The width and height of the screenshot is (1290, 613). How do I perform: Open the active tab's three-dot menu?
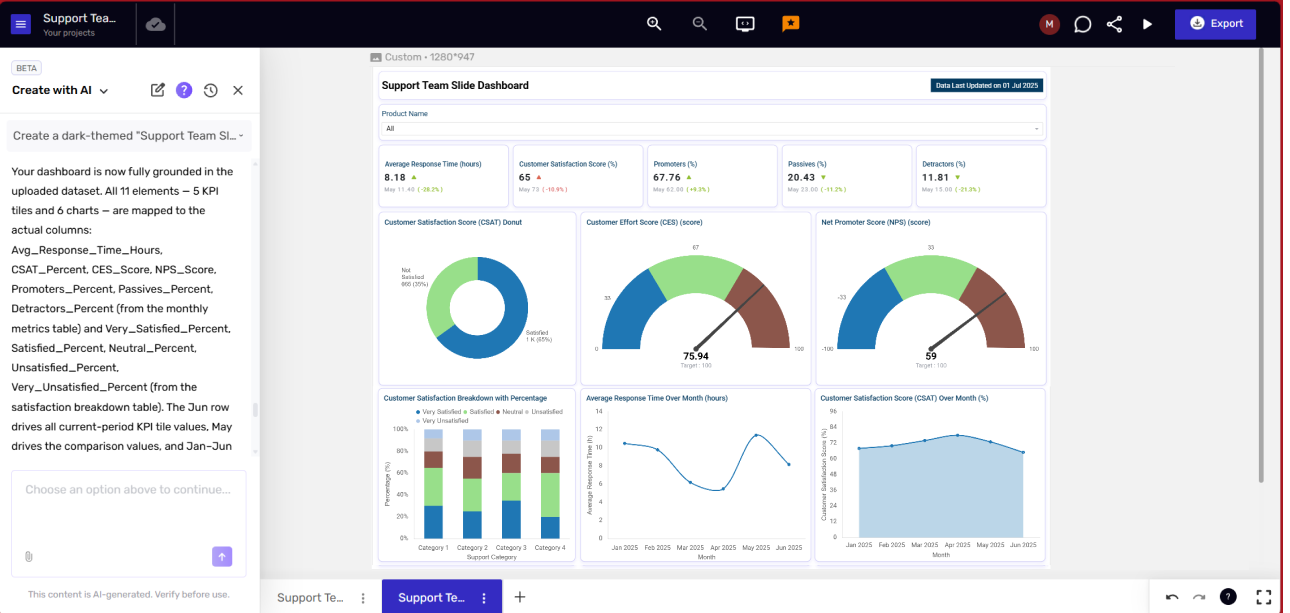(484, 598)
